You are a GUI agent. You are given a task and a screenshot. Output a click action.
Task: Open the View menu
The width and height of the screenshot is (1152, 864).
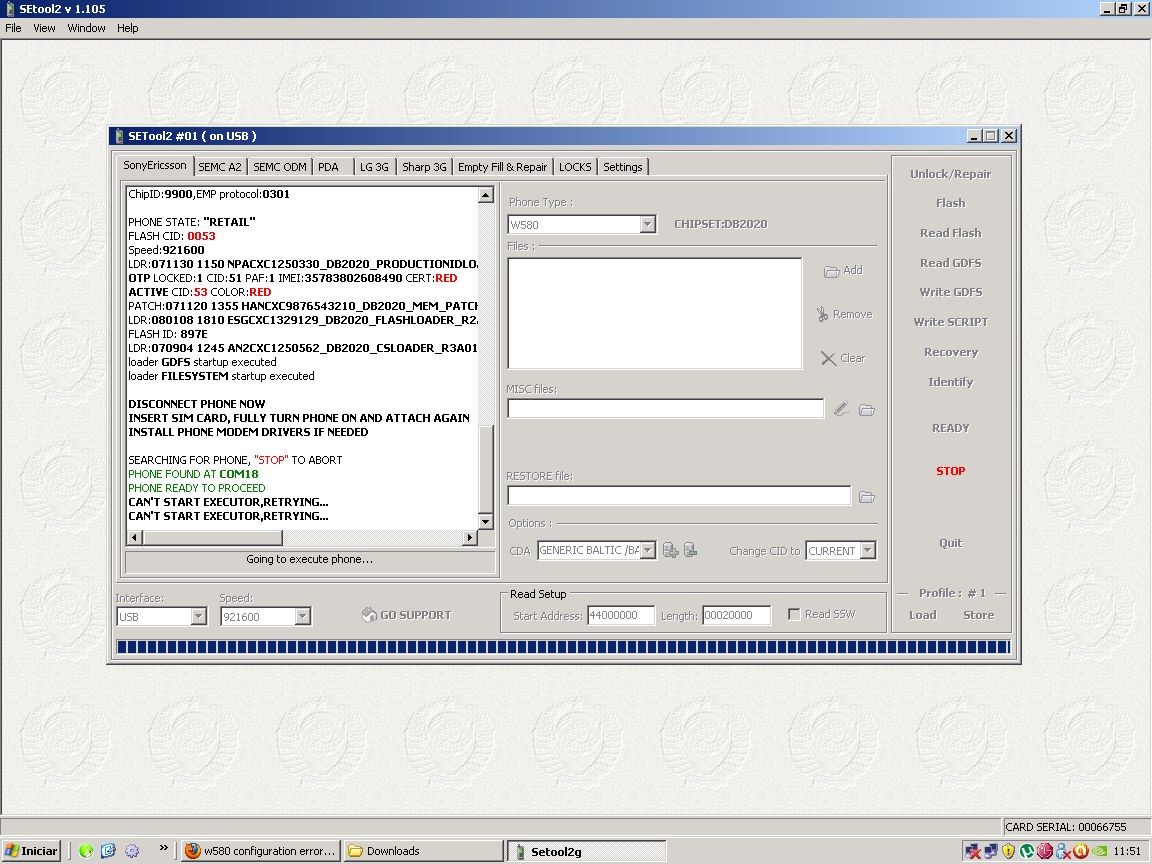(x=44, y=28)
